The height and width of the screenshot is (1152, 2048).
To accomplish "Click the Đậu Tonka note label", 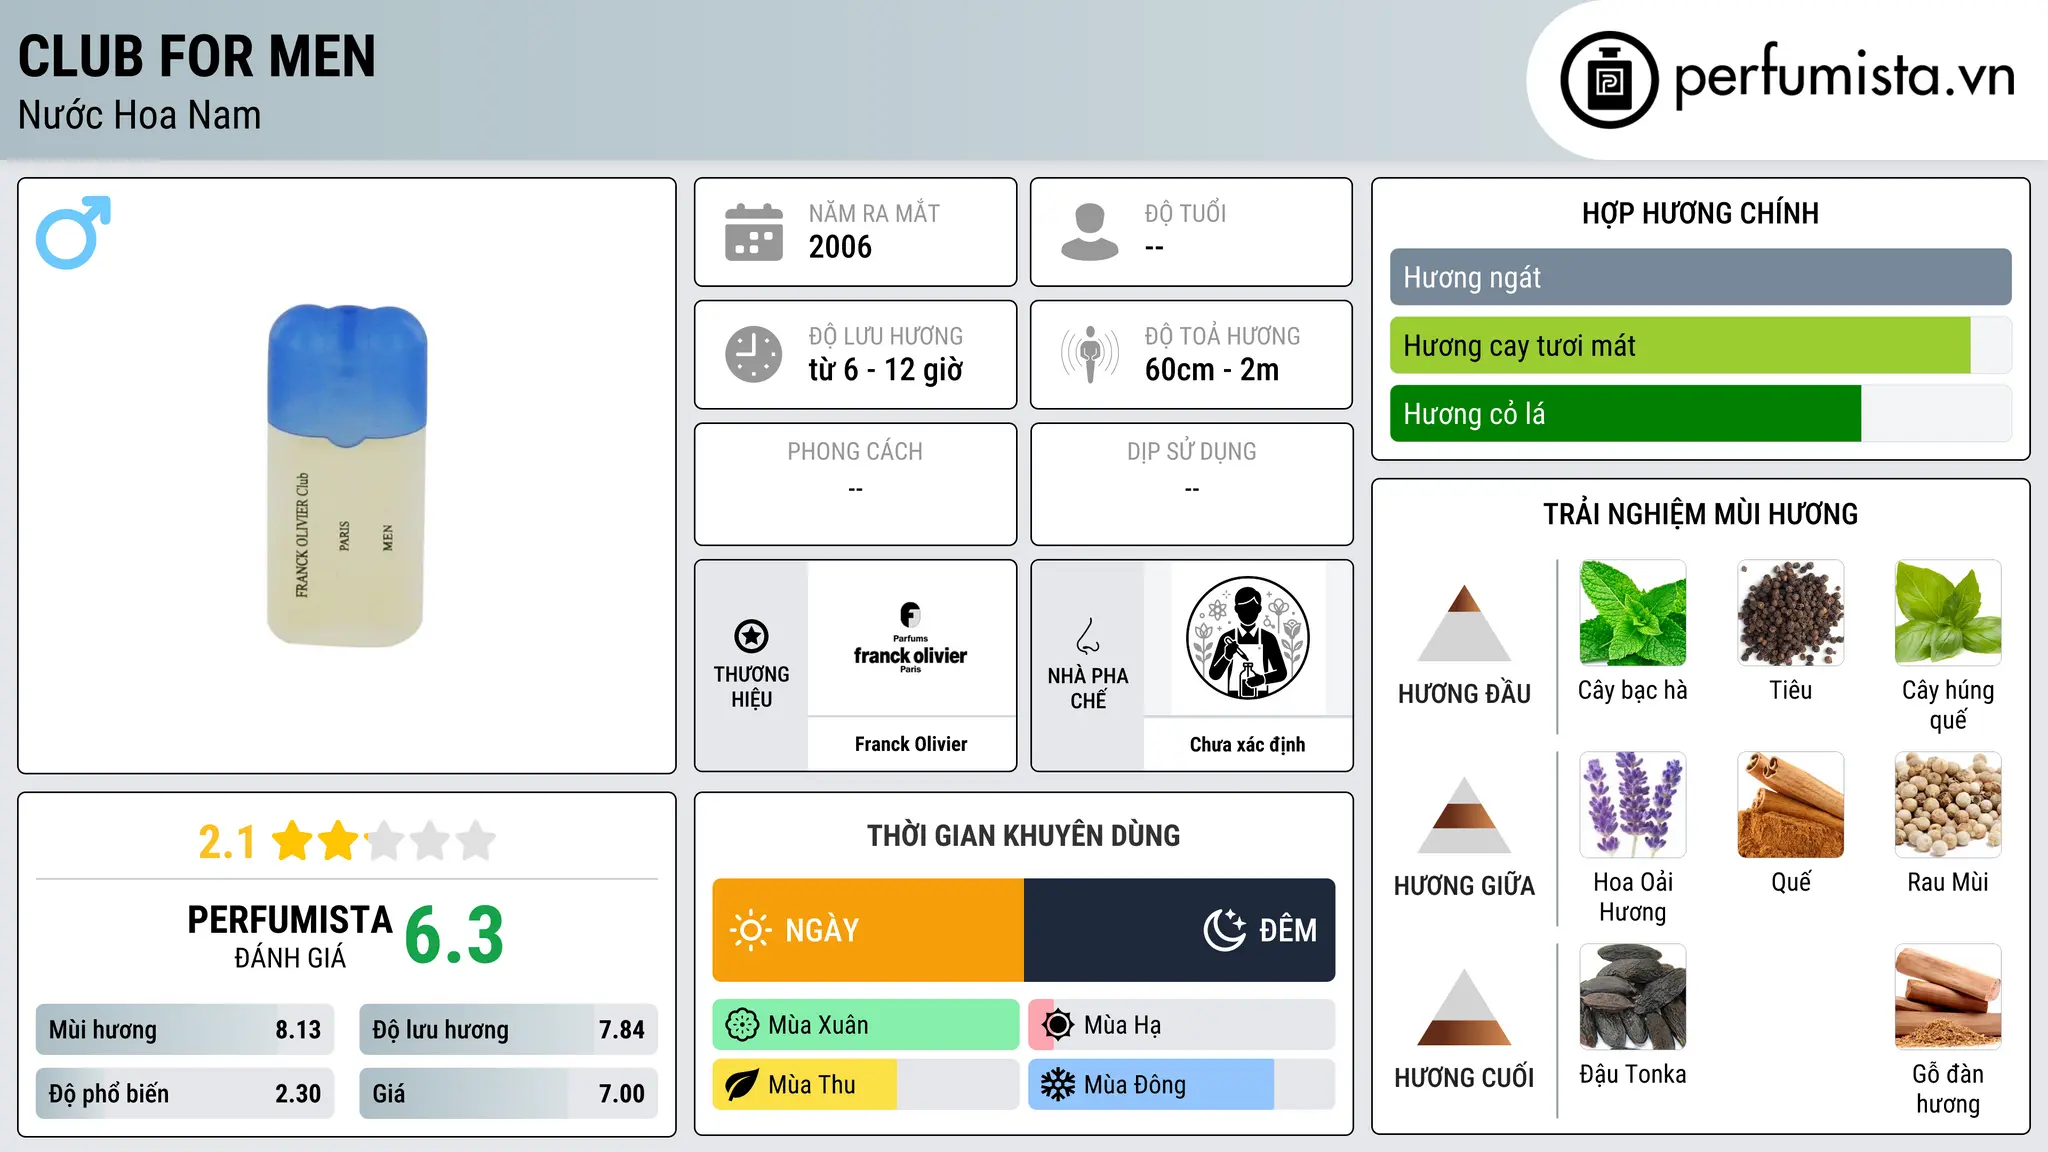I will [1632, 1074].
